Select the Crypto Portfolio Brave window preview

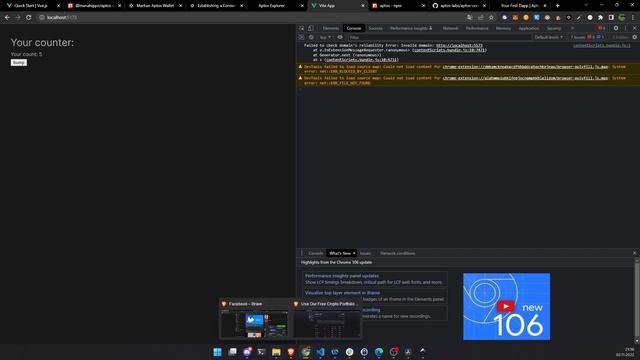click(x=327, y=319)
